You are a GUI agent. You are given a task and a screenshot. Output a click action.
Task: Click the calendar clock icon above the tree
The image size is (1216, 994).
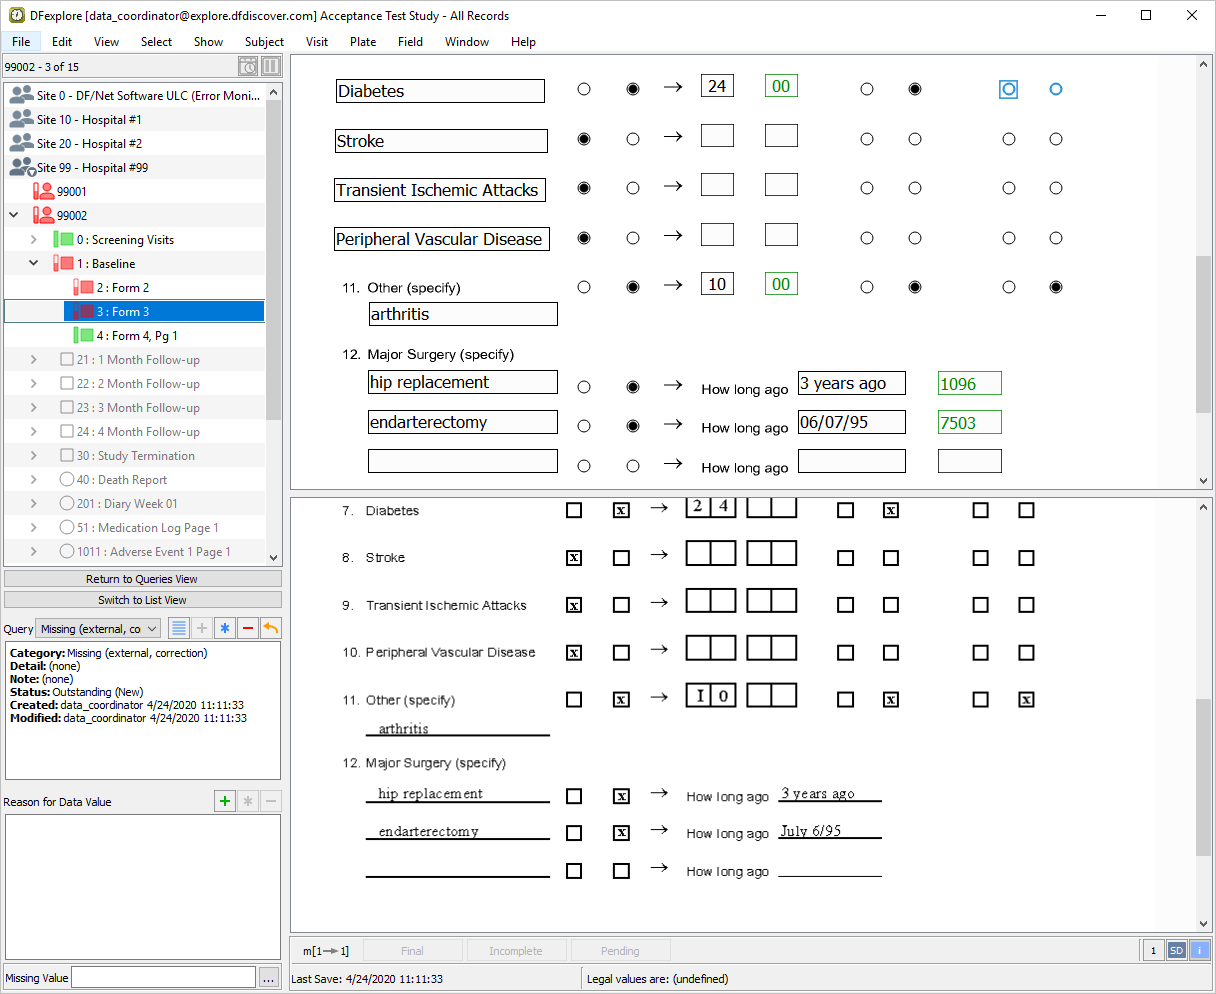248,67
